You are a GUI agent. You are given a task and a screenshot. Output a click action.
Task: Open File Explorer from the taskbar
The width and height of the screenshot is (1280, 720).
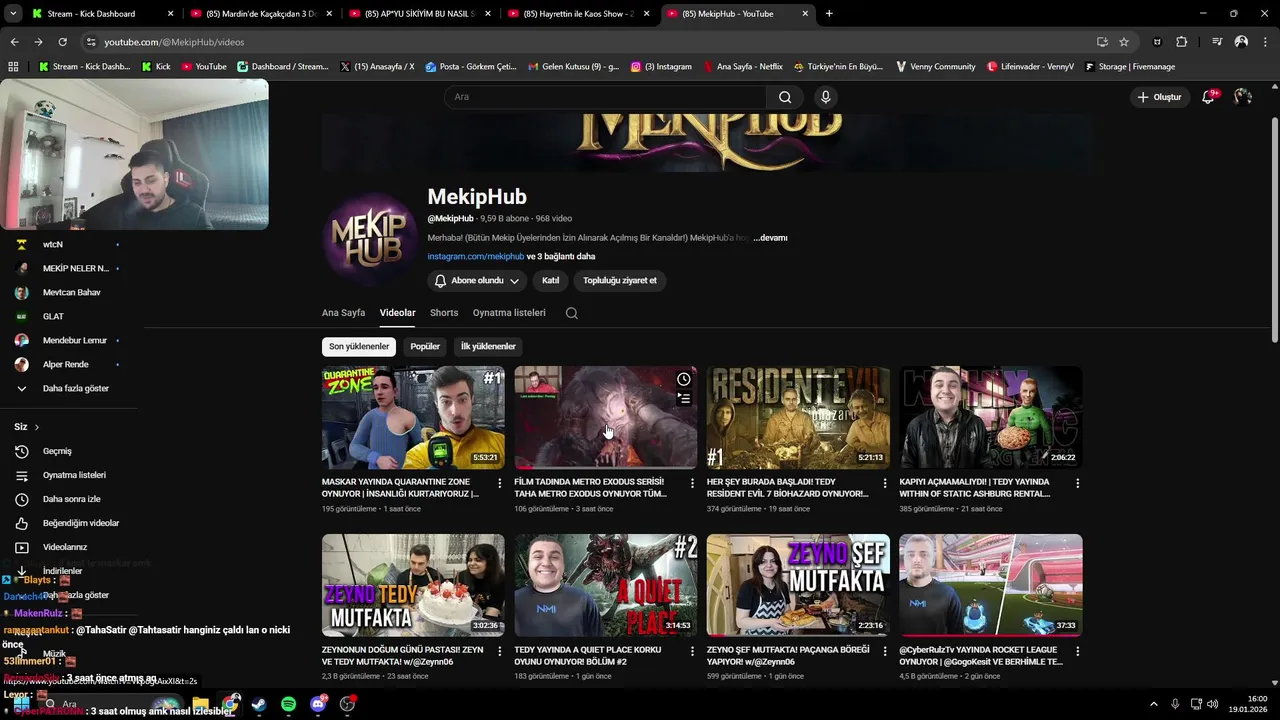[x=200, y=704]
